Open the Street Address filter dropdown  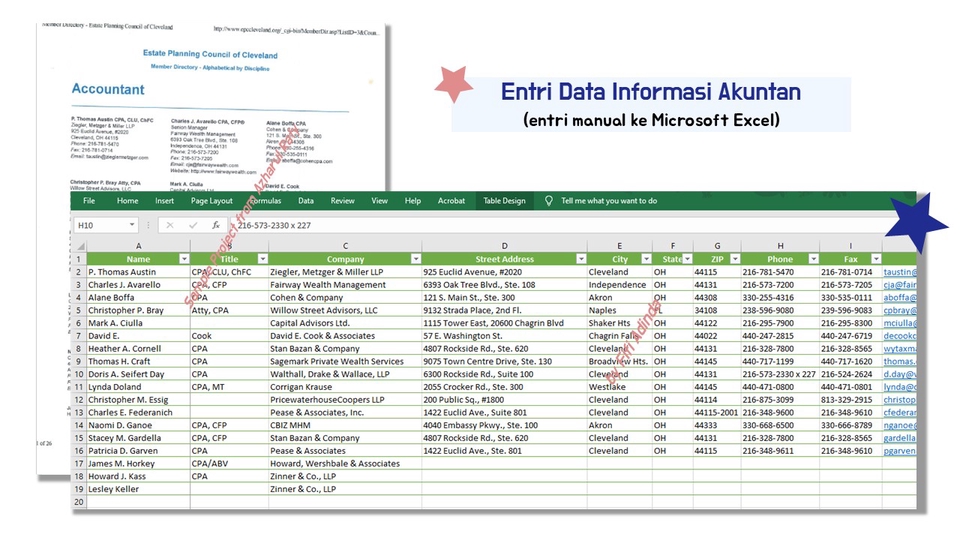pos(581,259)
